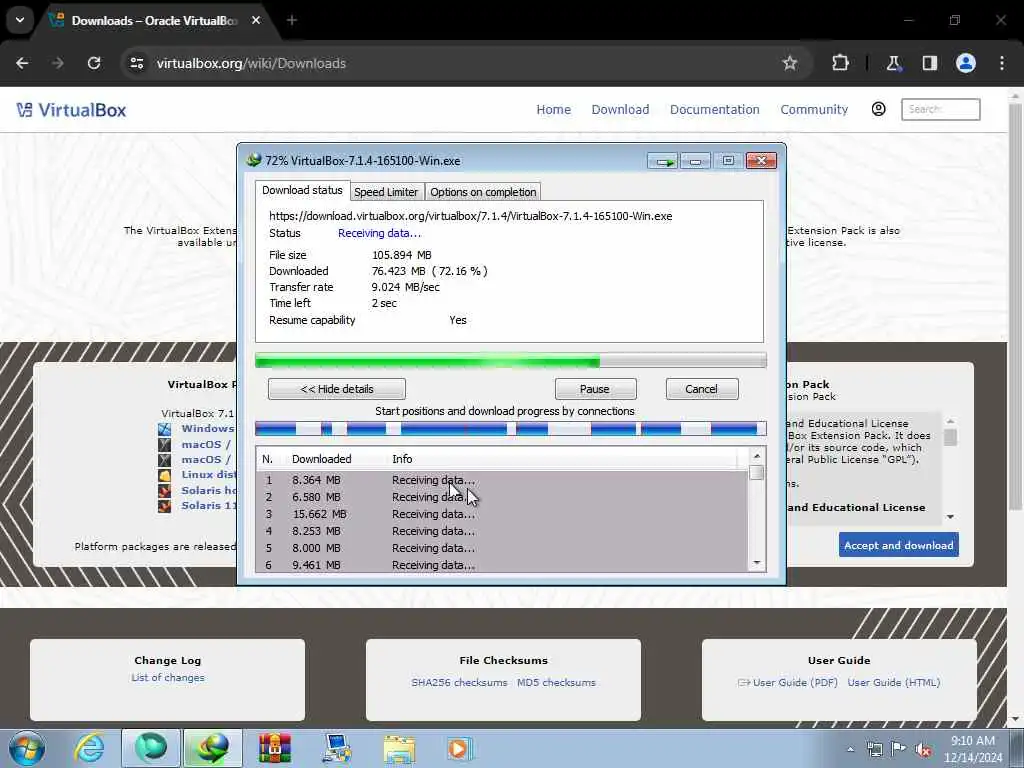
Task: Click the green download progress bar
Action: [x=511, y=360]
